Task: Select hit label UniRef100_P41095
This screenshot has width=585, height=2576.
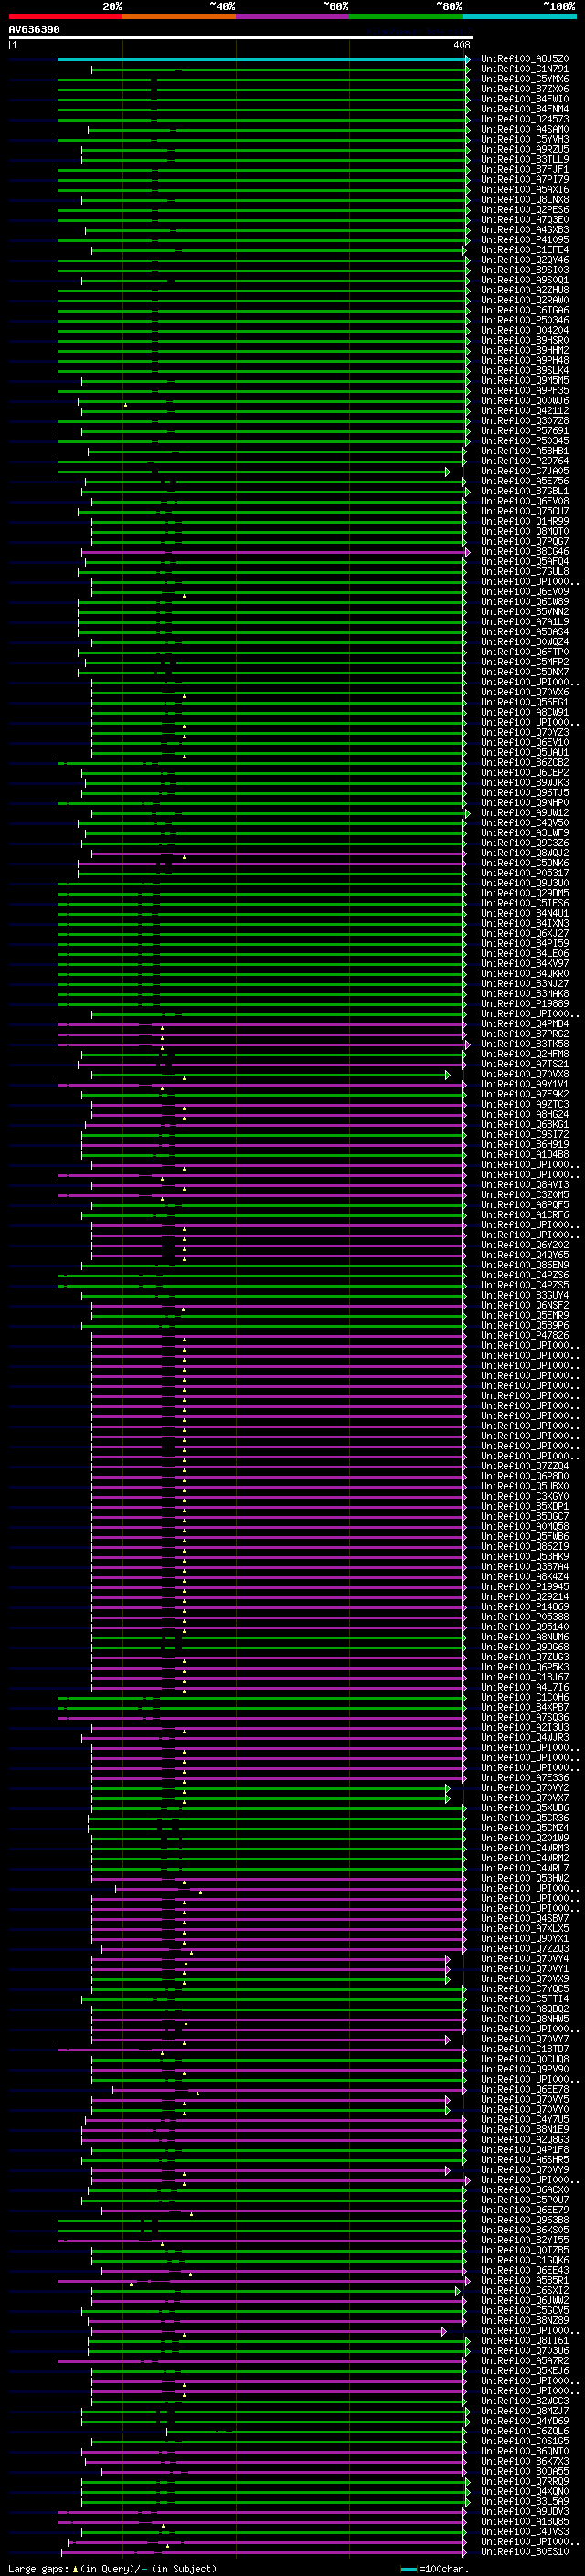Action: point(525,240)
